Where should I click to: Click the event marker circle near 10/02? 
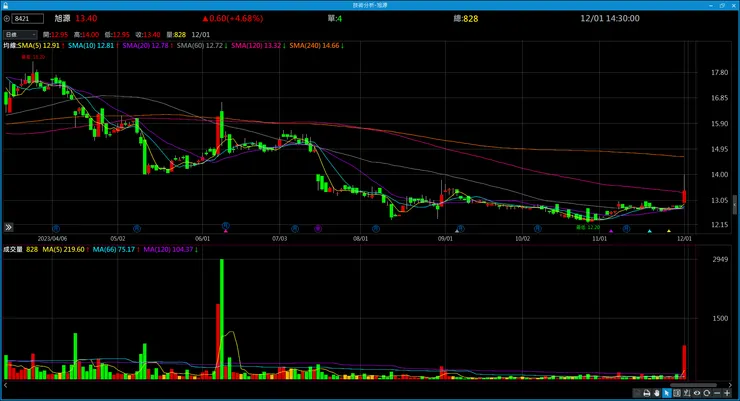point(538,228)
